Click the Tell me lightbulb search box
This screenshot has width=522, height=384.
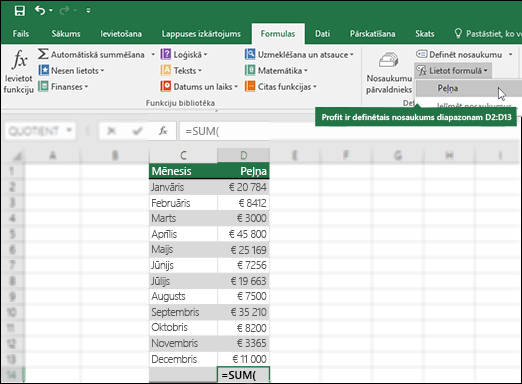coord(487,34)
